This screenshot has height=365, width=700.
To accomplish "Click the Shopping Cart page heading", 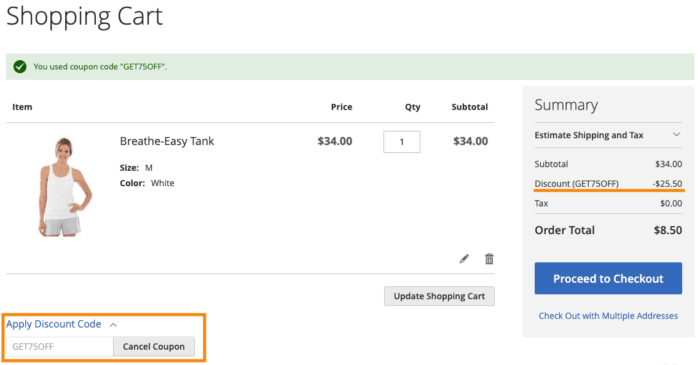I will point(84,17).
